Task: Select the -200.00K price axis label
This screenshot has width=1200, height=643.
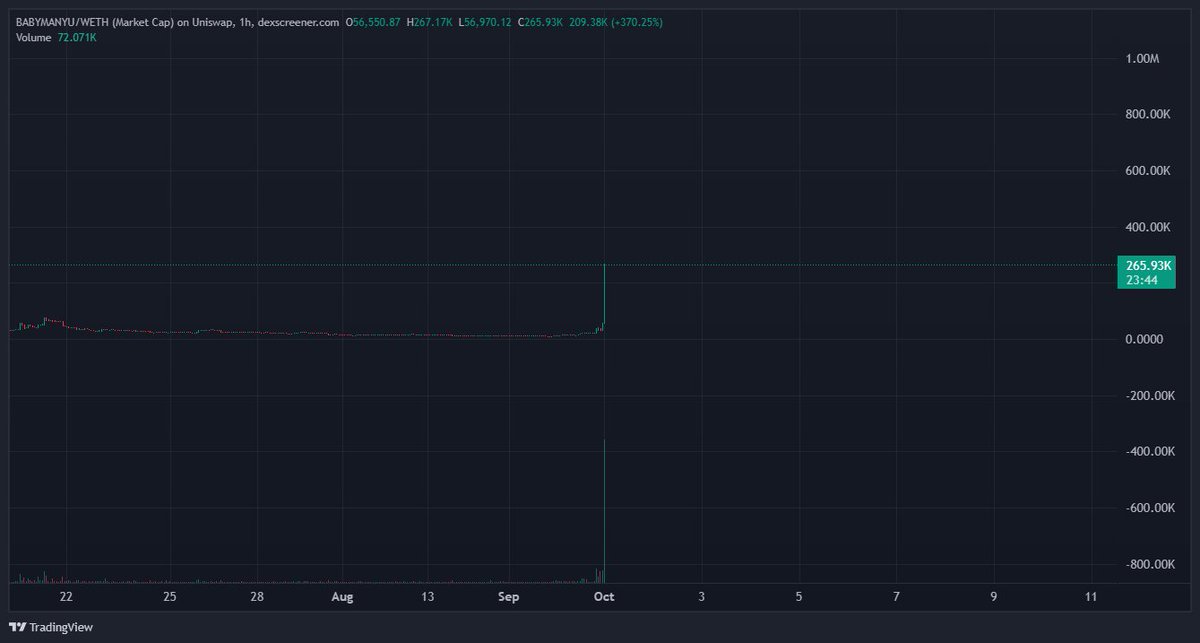Action: (1149, 396)
